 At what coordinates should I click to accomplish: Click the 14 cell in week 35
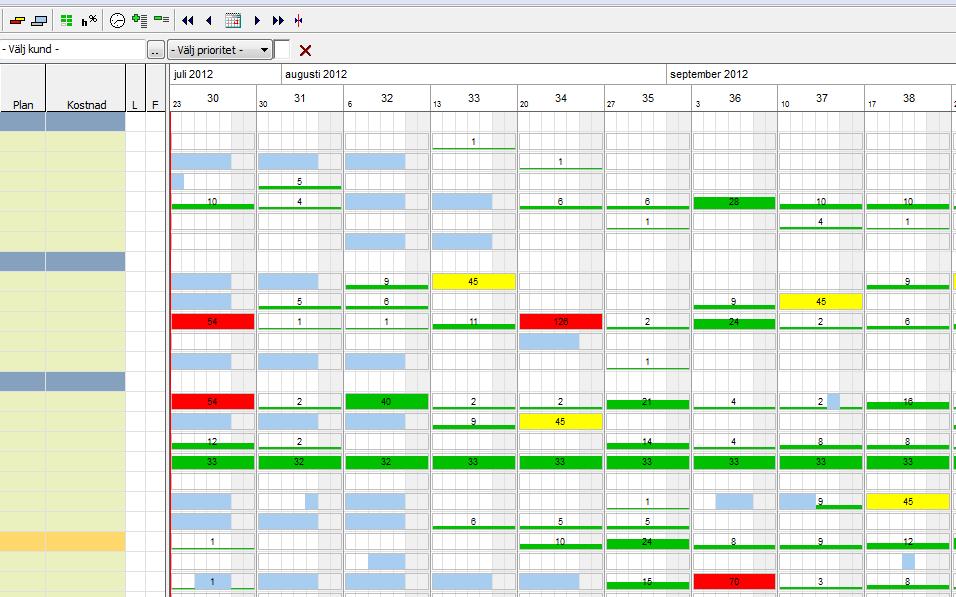647,441
